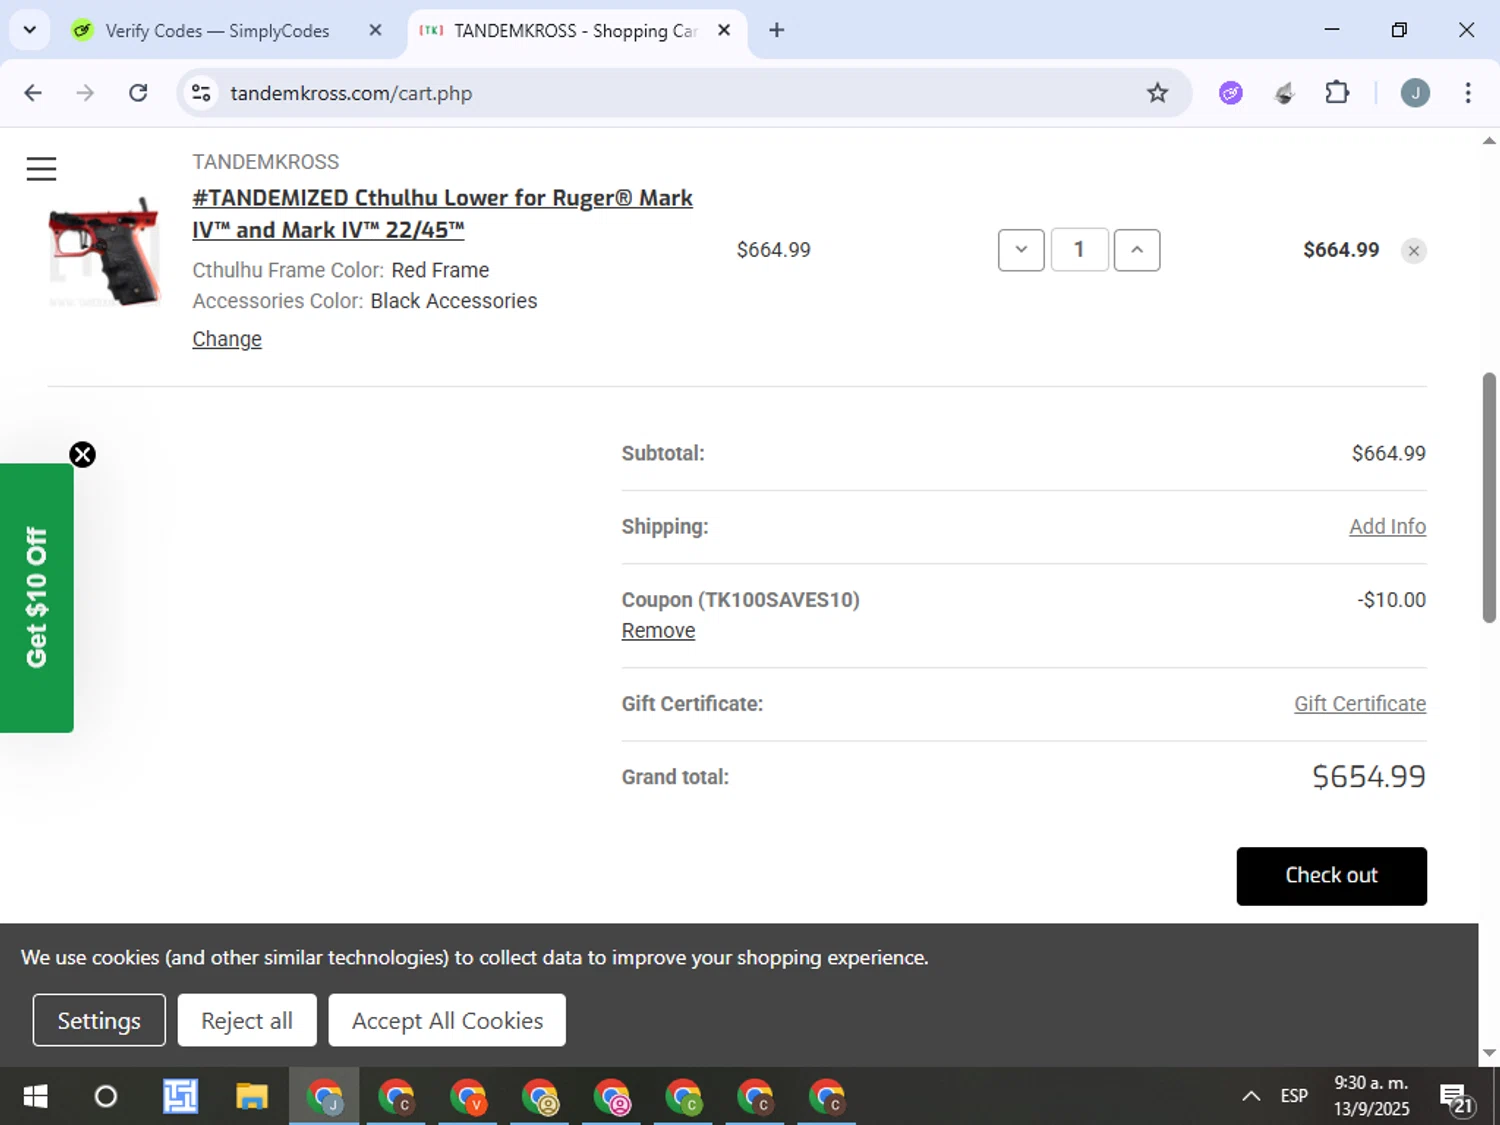Open the taskbar clock and date
This screenshot has width=1500, height=1125.
1371,1096
